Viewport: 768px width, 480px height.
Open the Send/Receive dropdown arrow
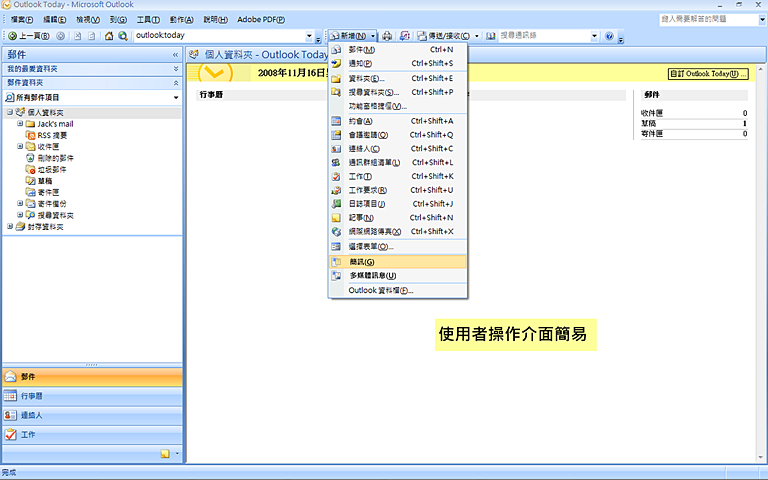[477, 36]
